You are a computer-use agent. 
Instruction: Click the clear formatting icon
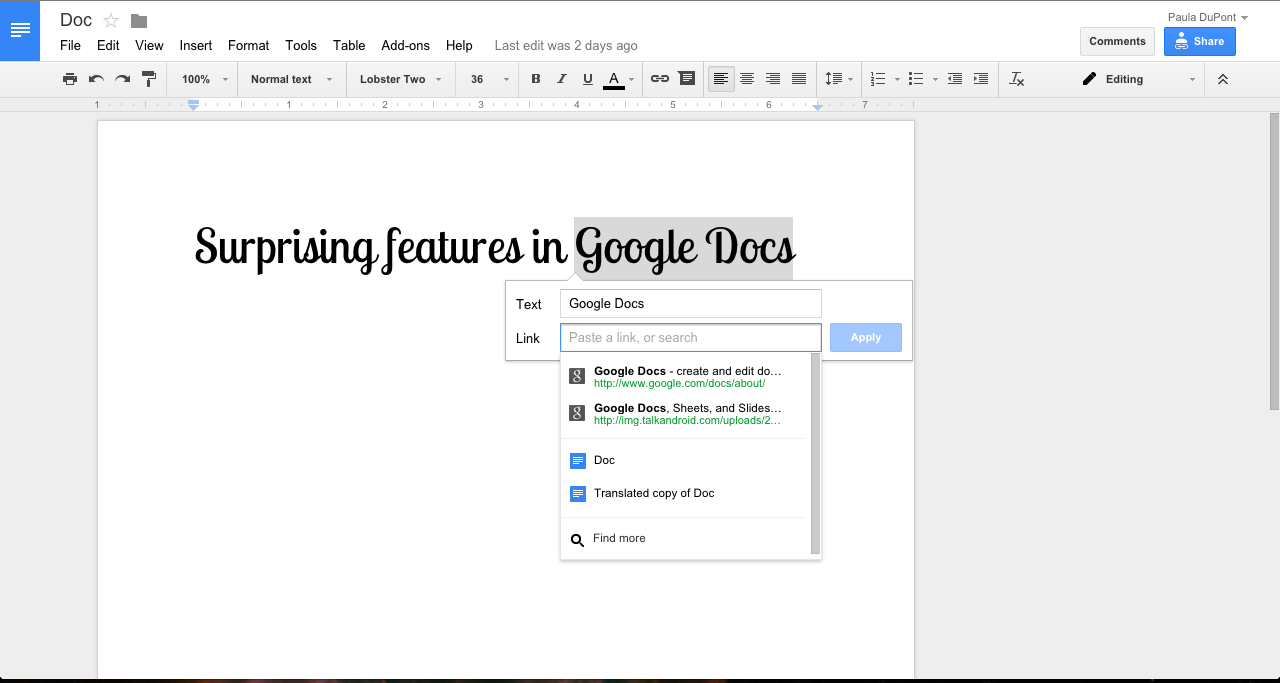click(x=1017, y=79)
